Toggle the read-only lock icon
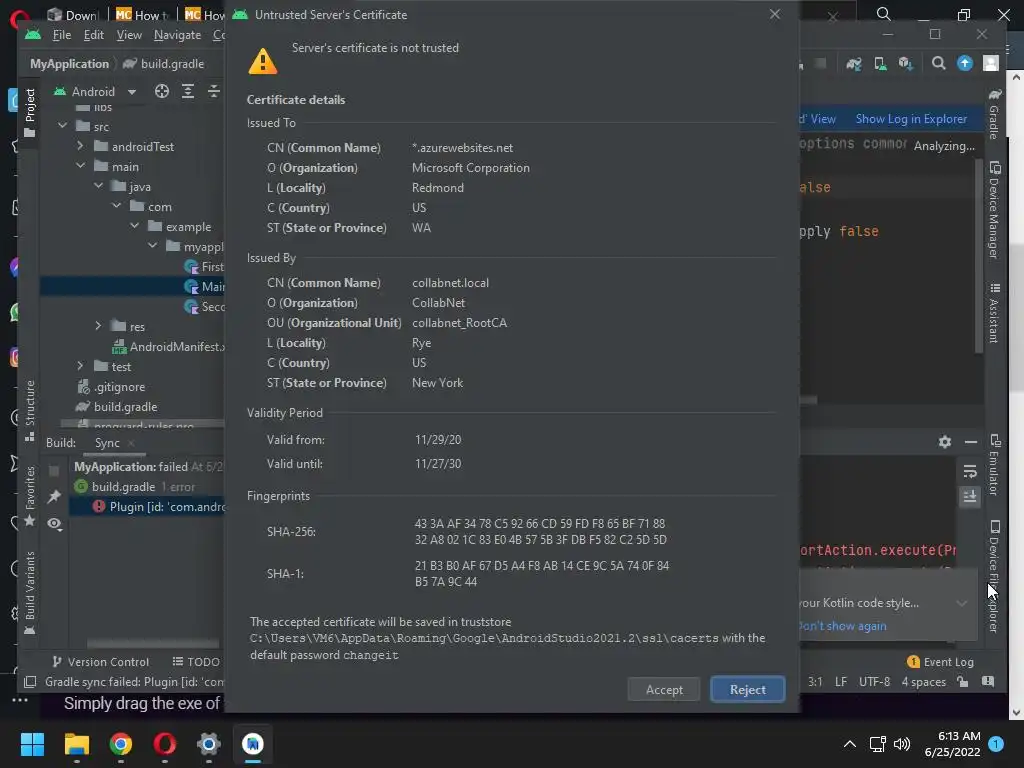Screen dimensions: 1024x768 963,682
